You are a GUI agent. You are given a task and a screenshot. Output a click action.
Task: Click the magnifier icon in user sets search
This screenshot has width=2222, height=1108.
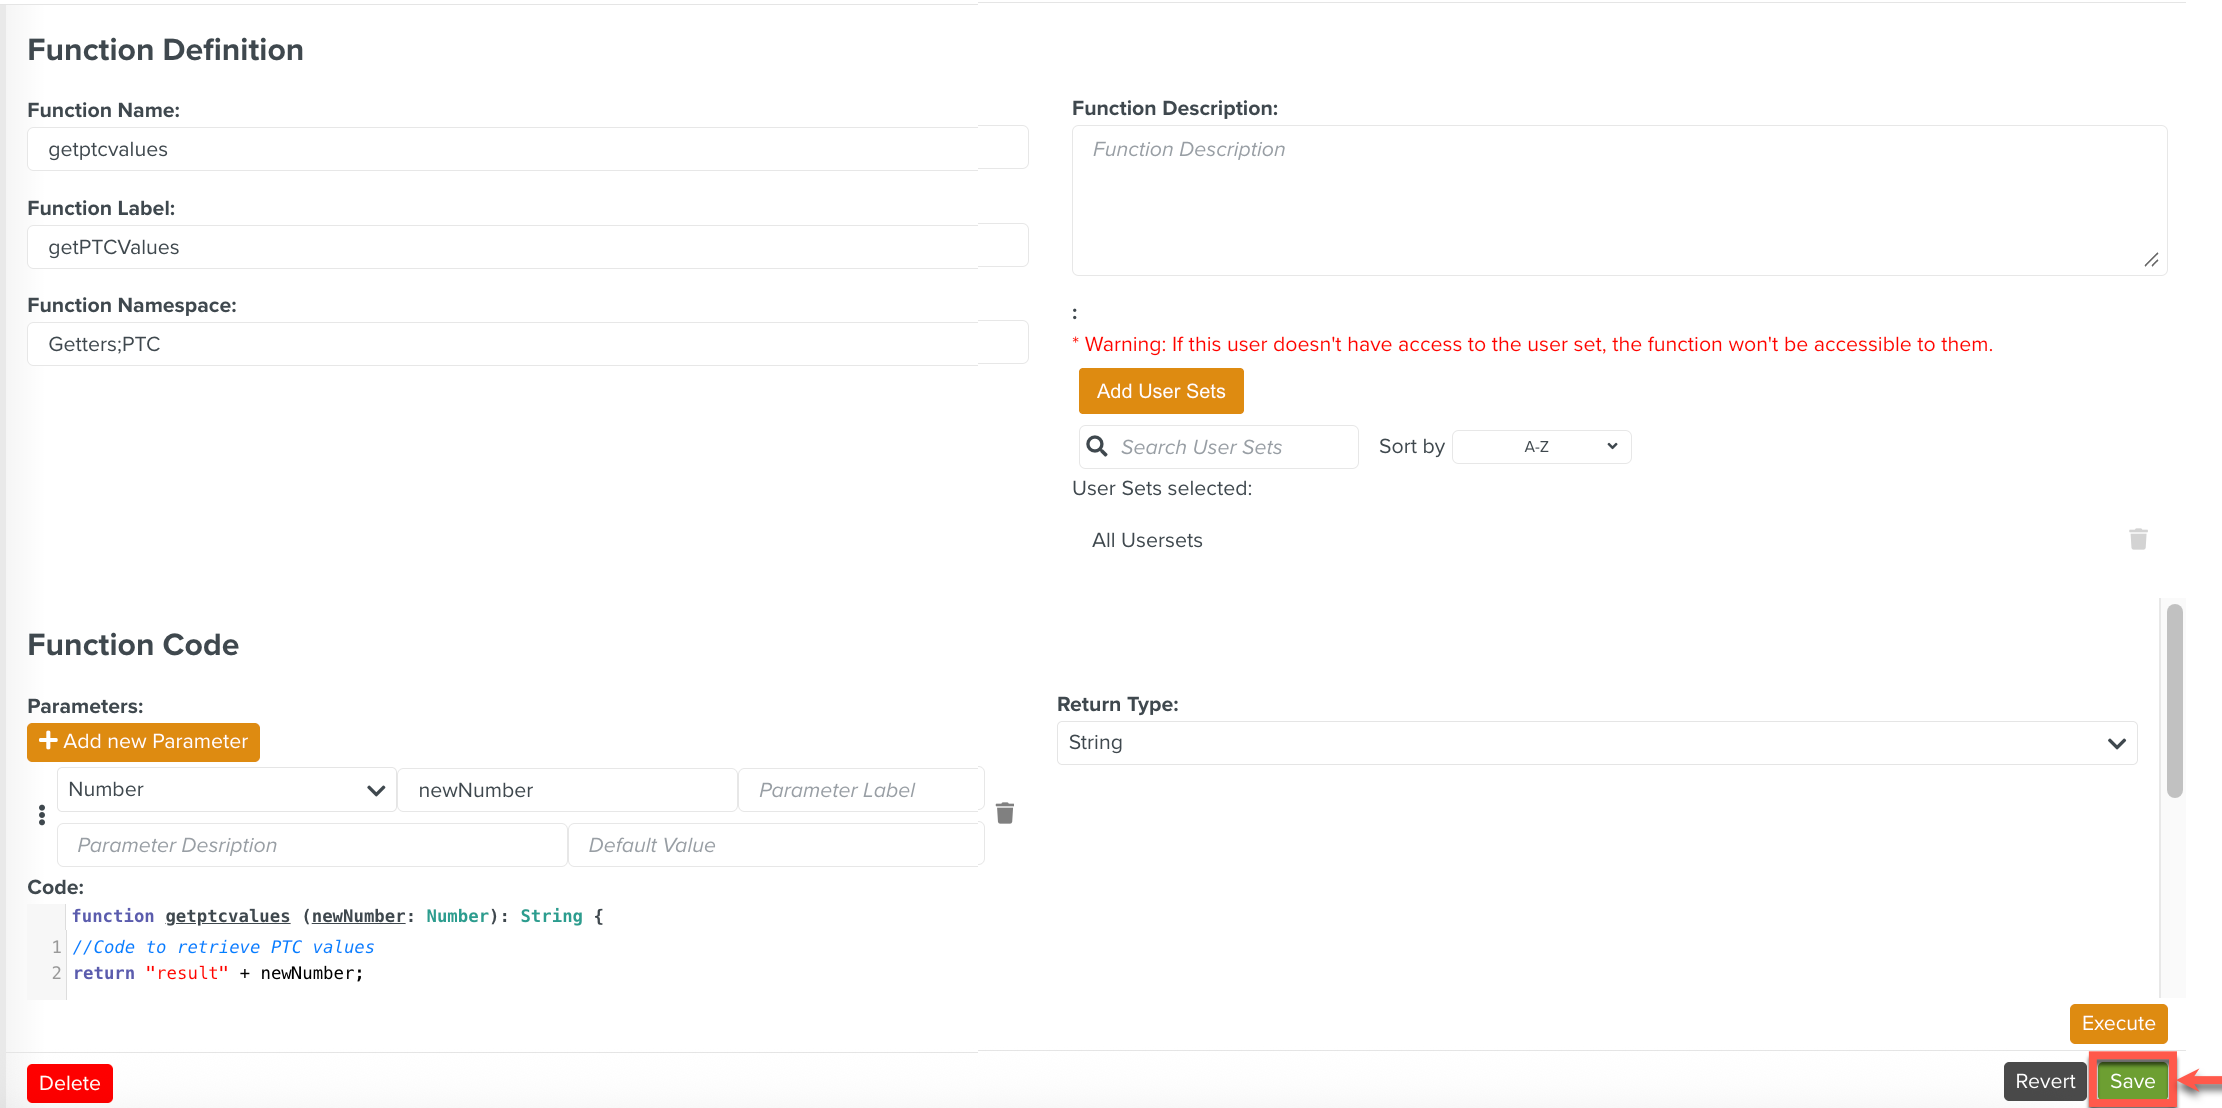(1097, 446)
